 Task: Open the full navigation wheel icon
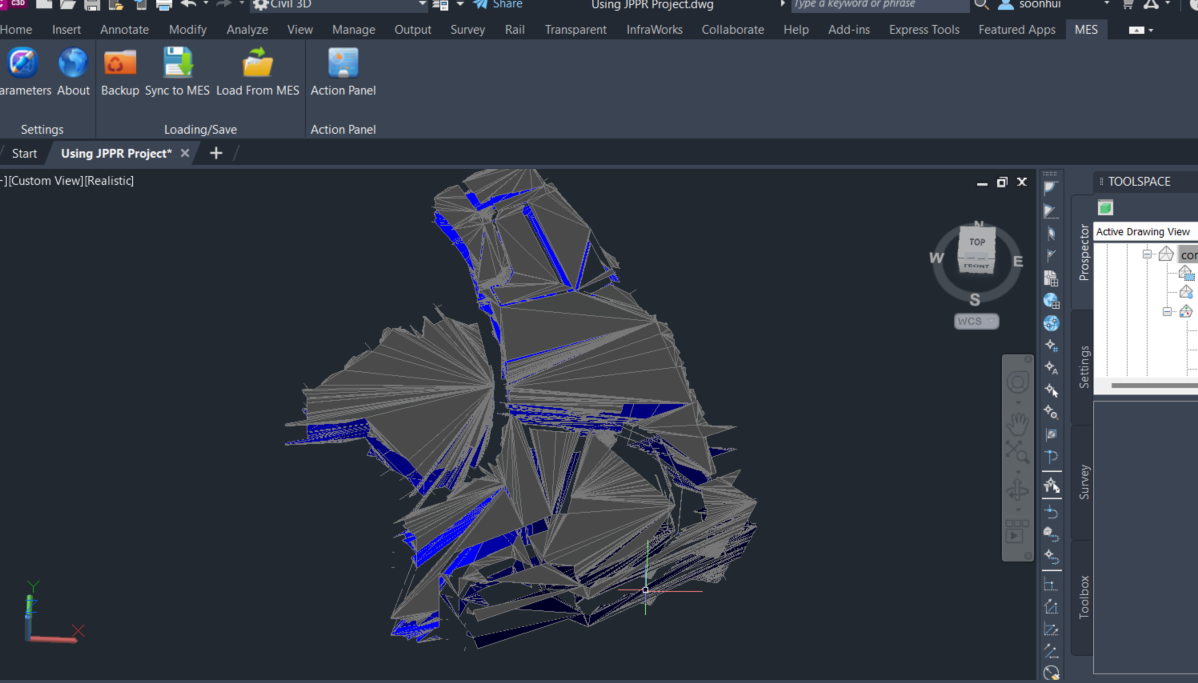pos(1017,381)
